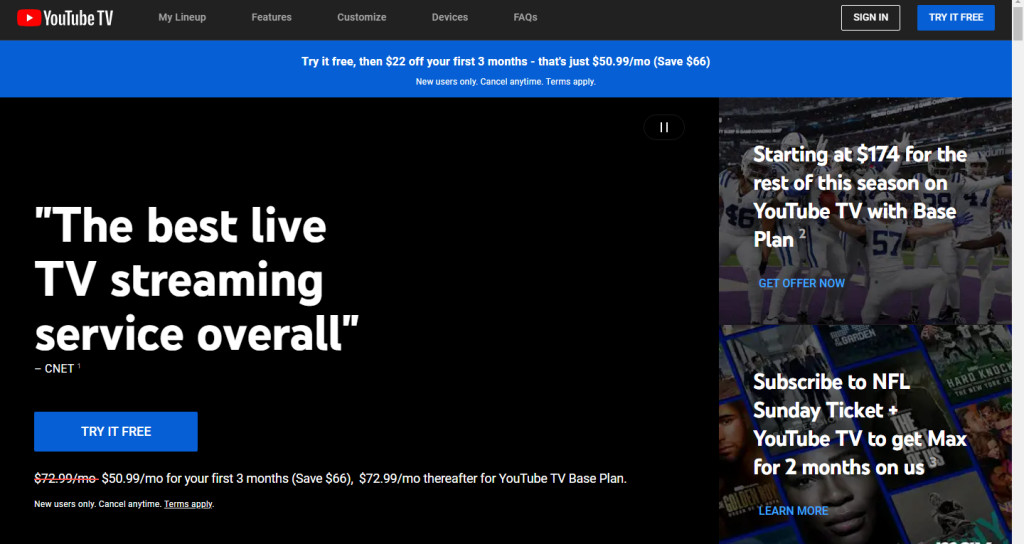Viewport: 1024px width, 544px height.
Task: Click the large TRY IT FREE hero button
Action: coord(116,432)
